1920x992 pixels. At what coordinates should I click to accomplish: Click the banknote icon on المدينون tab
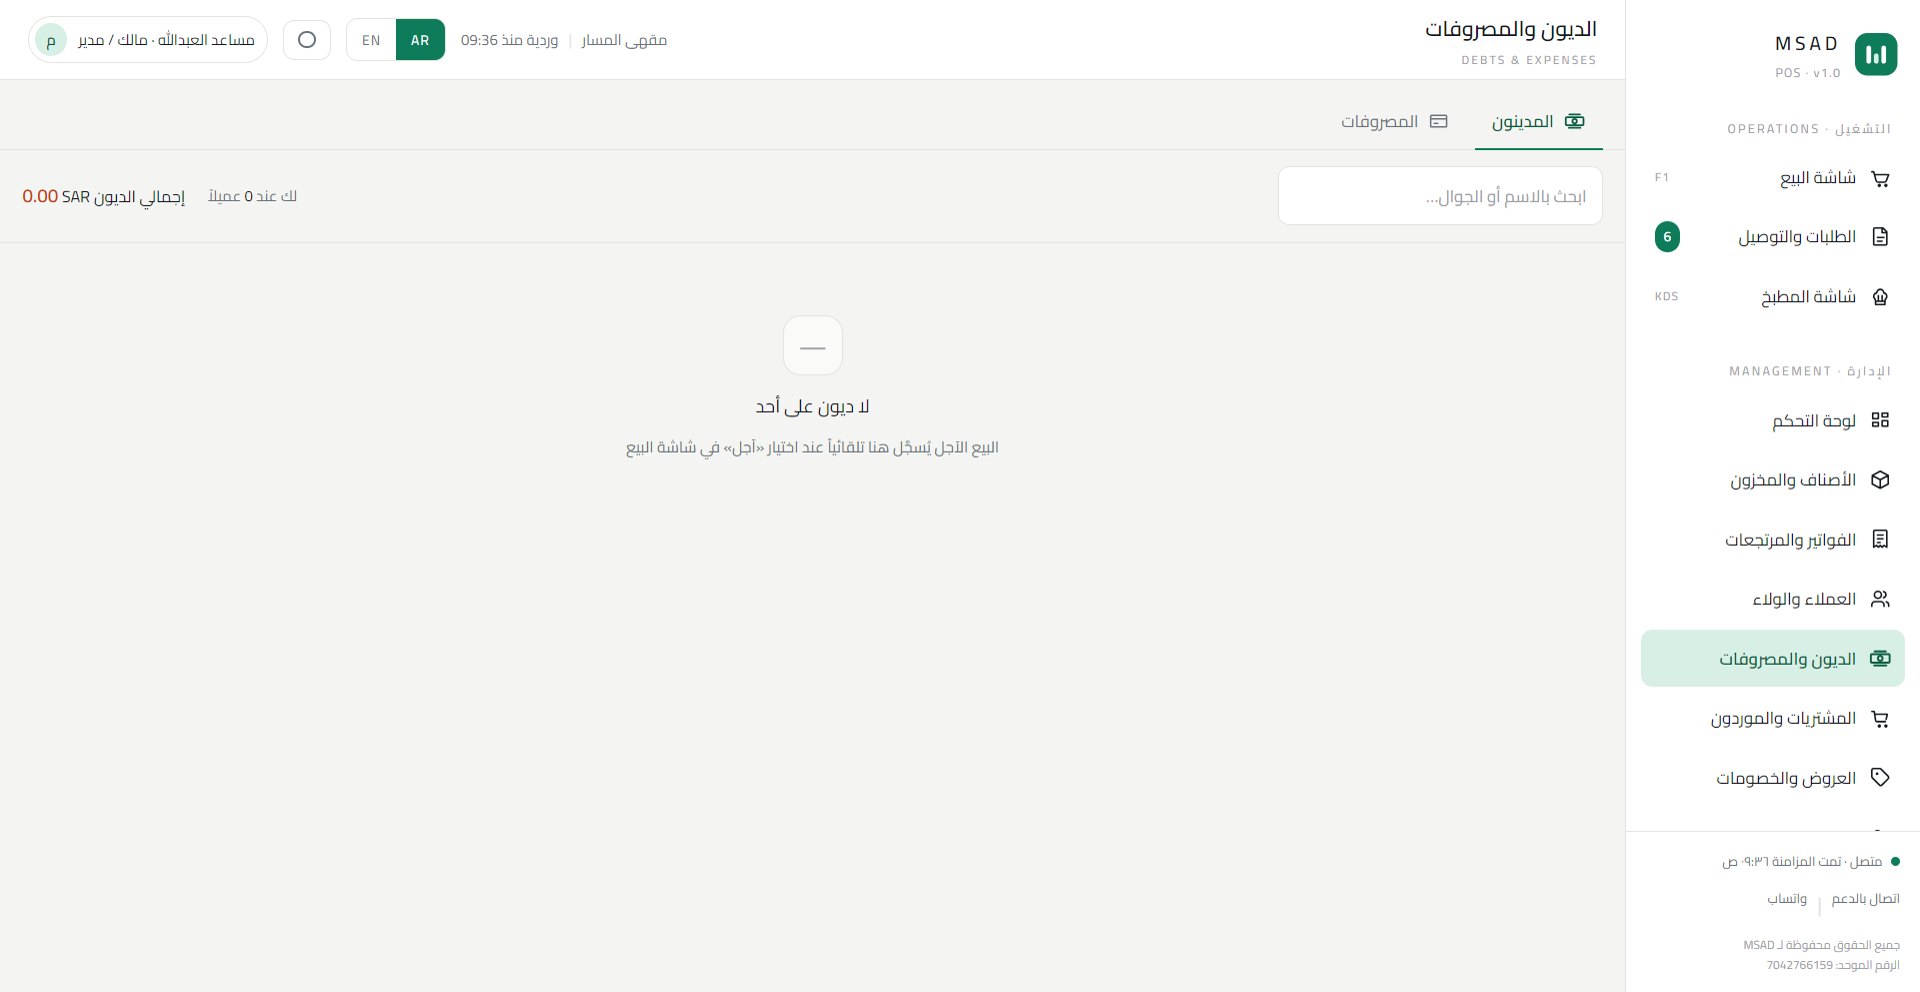tap(1575, 121)
